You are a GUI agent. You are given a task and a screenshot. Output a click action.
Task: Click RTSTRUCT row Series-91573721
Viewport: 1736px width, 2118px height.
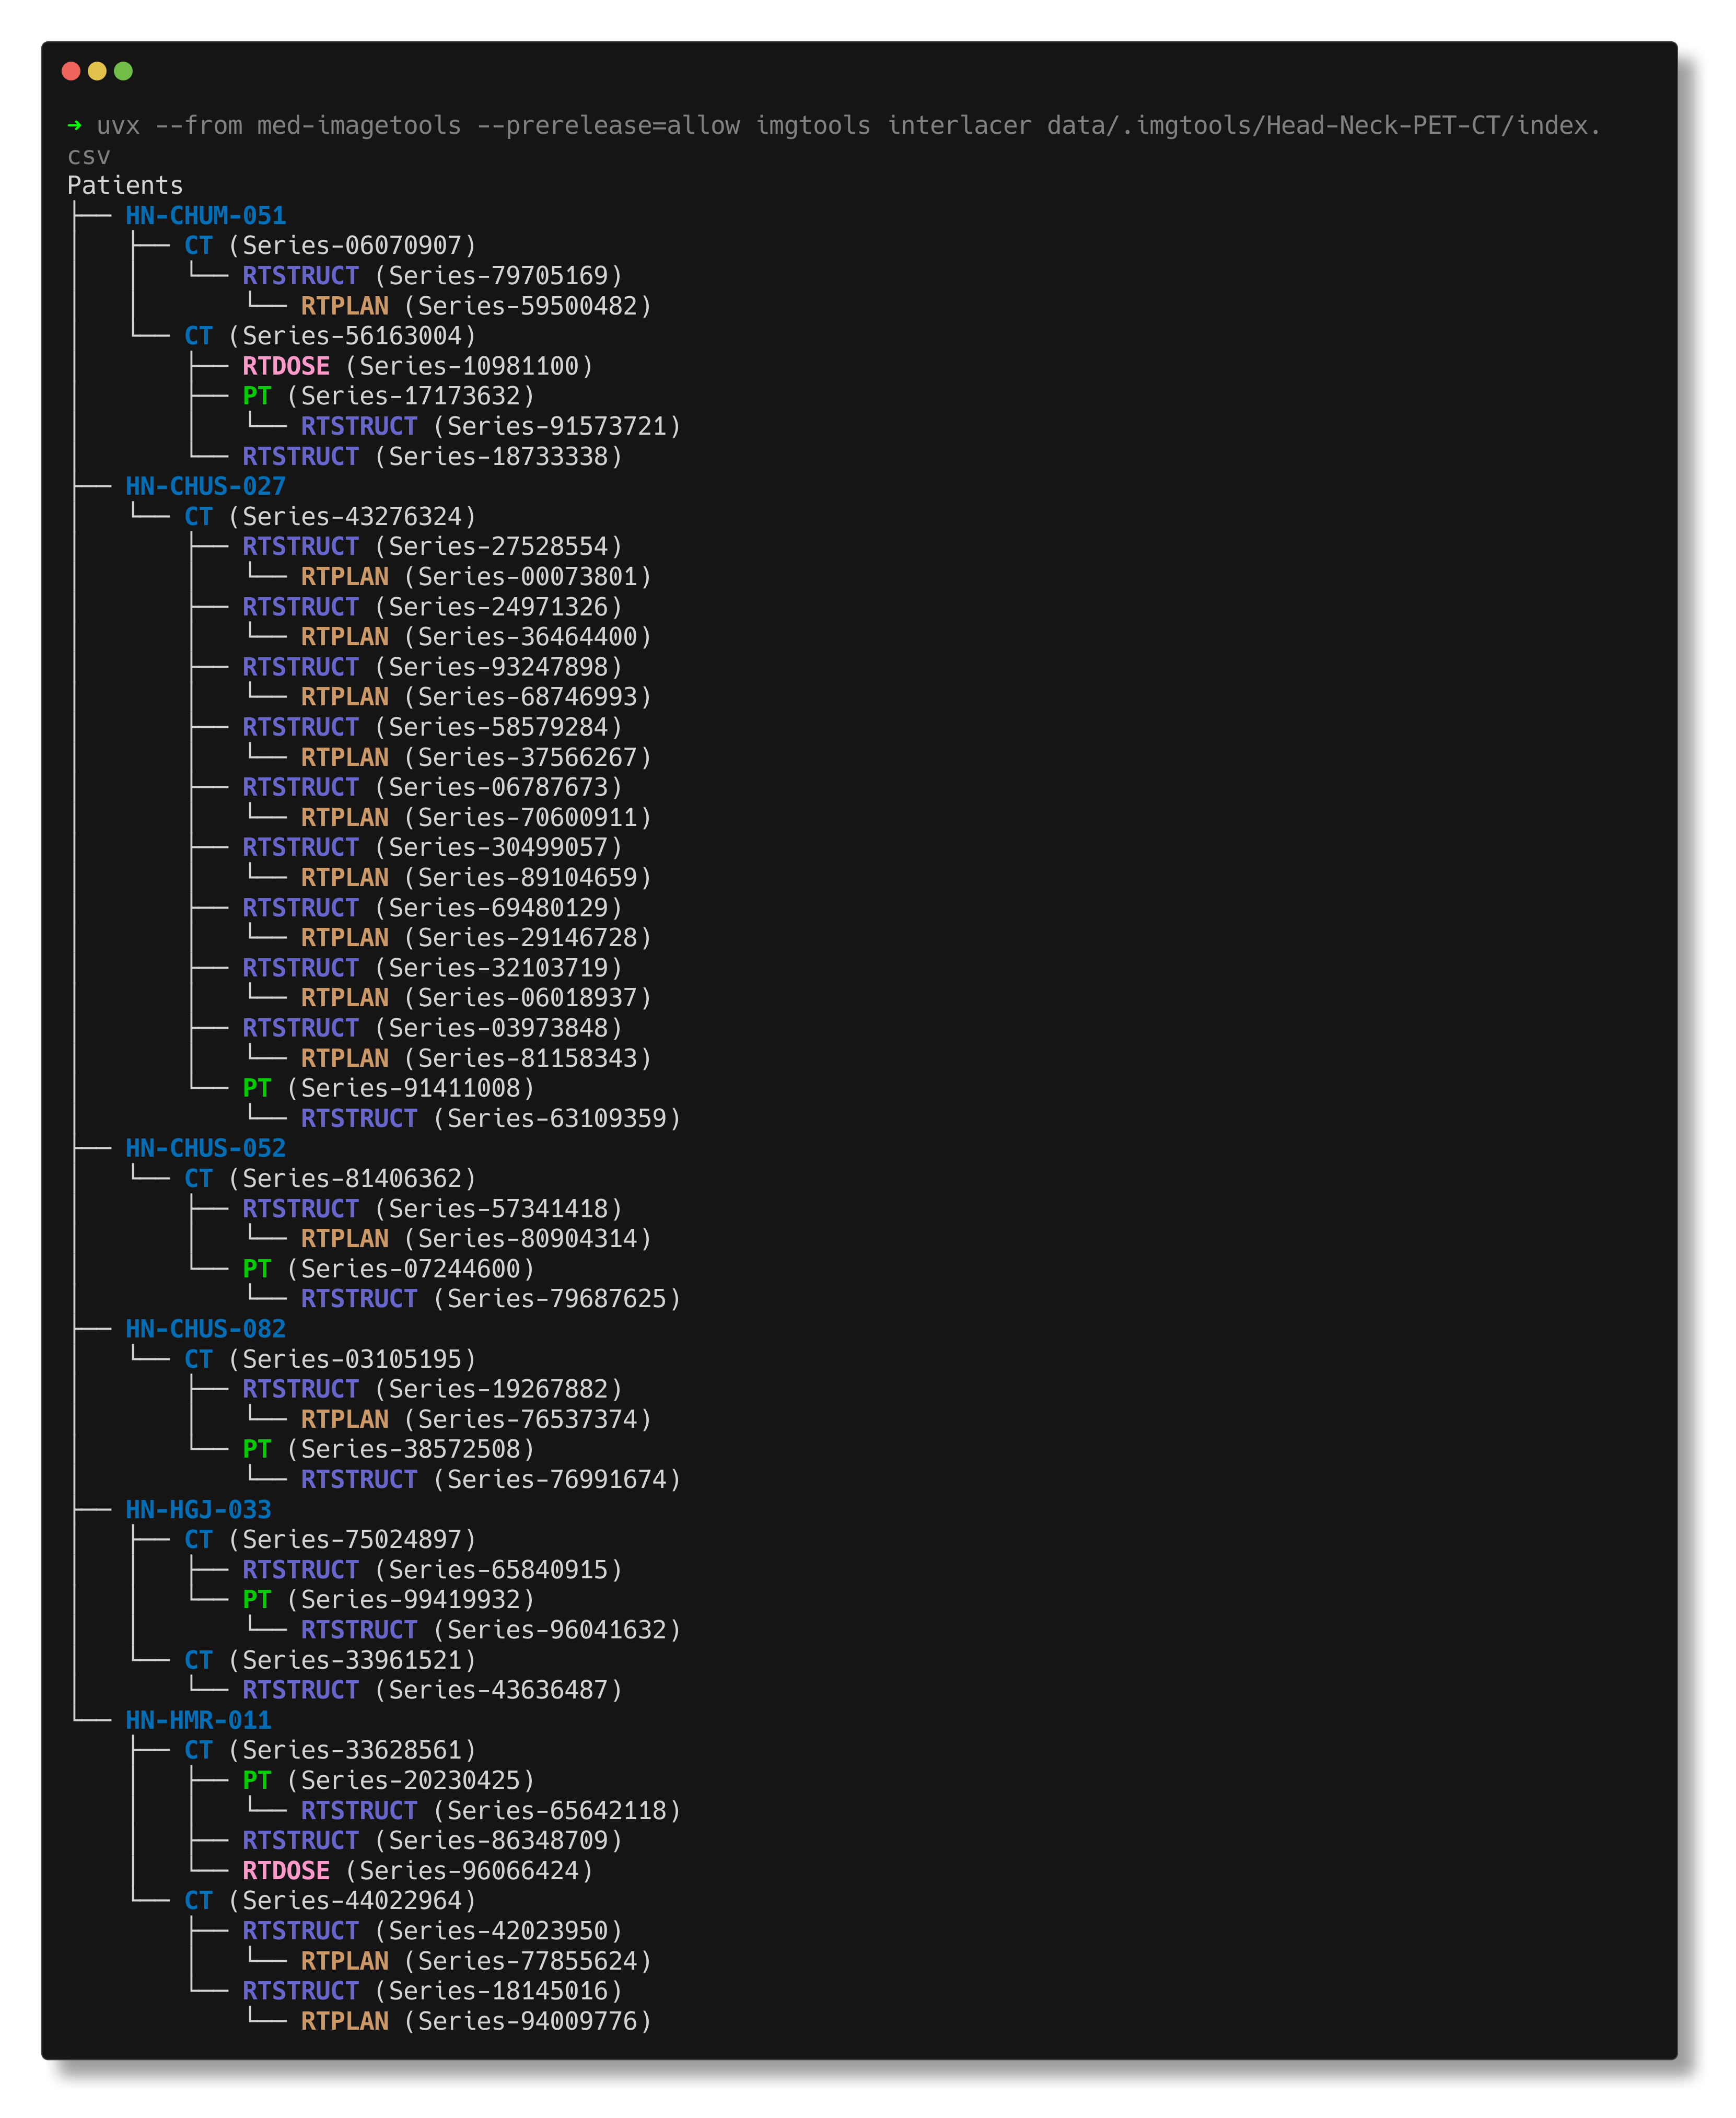491,426
